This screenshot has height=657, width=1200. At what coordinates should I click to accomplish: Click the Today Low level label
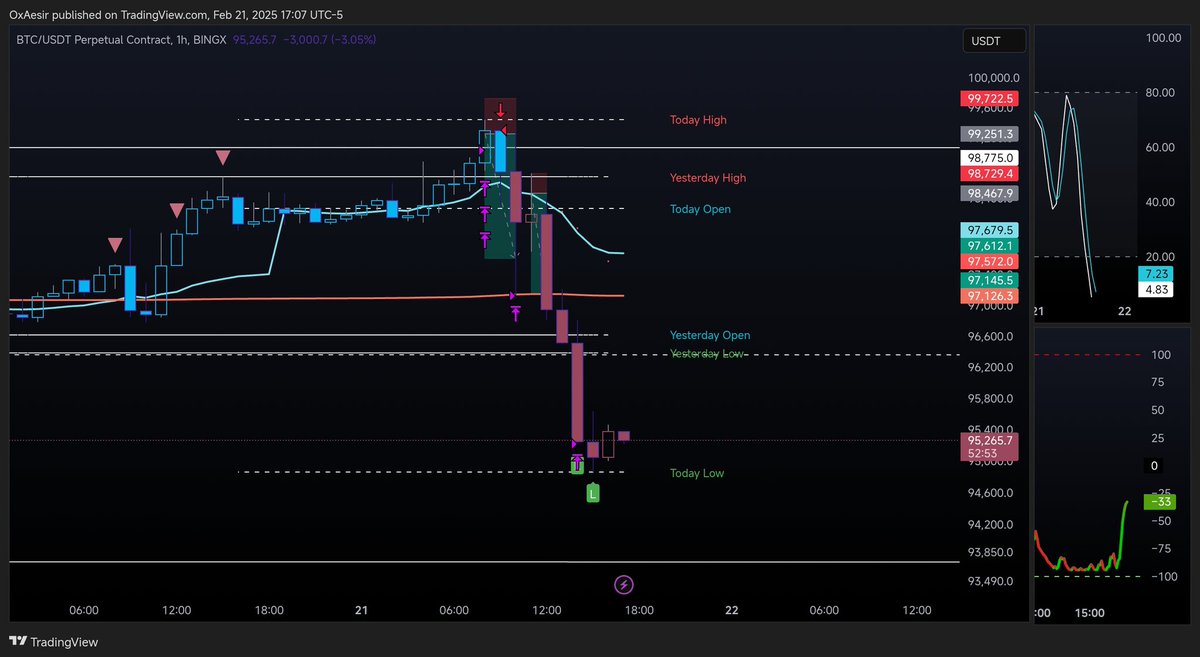[697, 473]
